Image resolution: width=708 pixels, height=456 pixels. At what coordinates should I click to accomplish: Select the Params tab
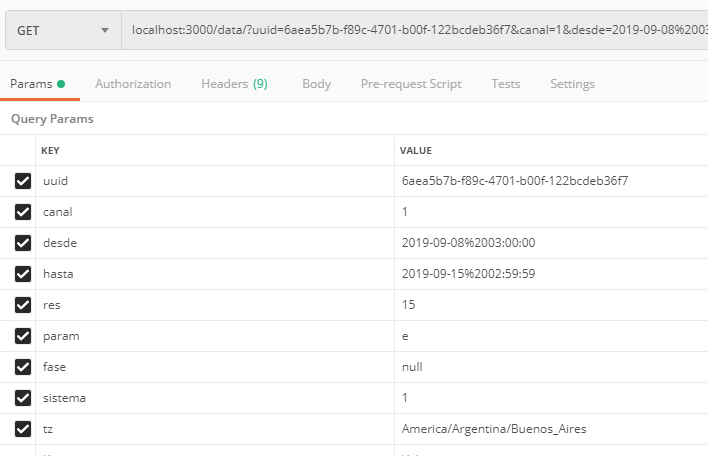(31, 84)
